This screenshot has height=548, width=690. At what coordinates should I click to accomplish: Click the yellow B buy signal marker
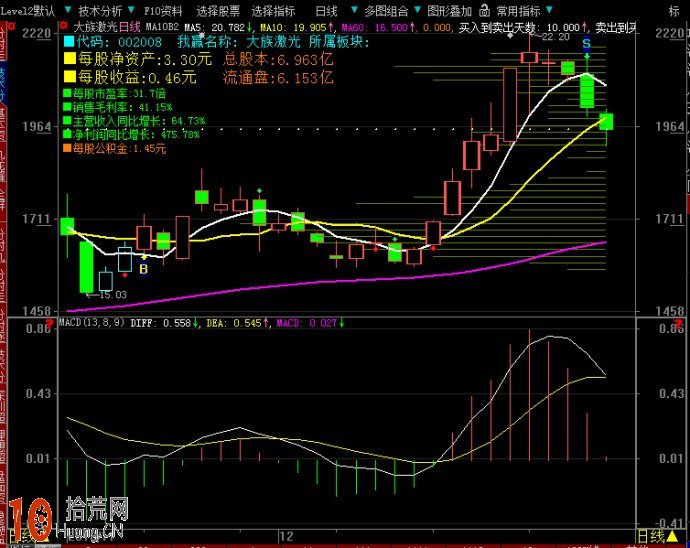[x=143, y=268]
